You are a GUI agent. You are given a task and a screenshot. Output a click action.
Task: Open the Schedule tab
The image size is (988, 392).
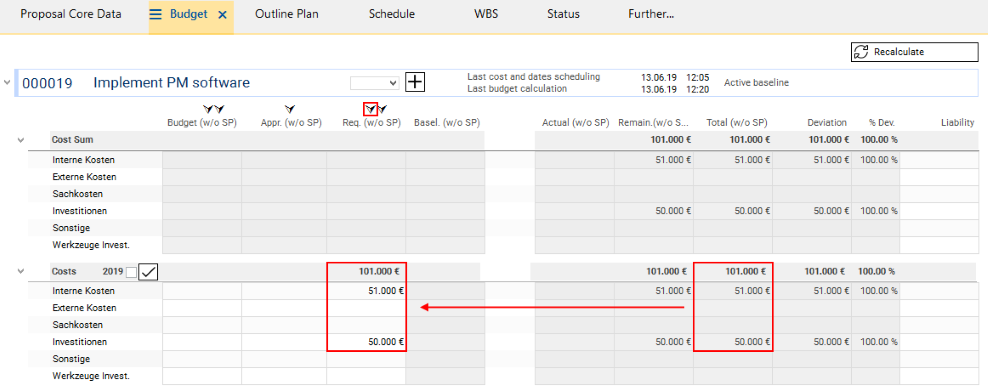click(392, 14)
